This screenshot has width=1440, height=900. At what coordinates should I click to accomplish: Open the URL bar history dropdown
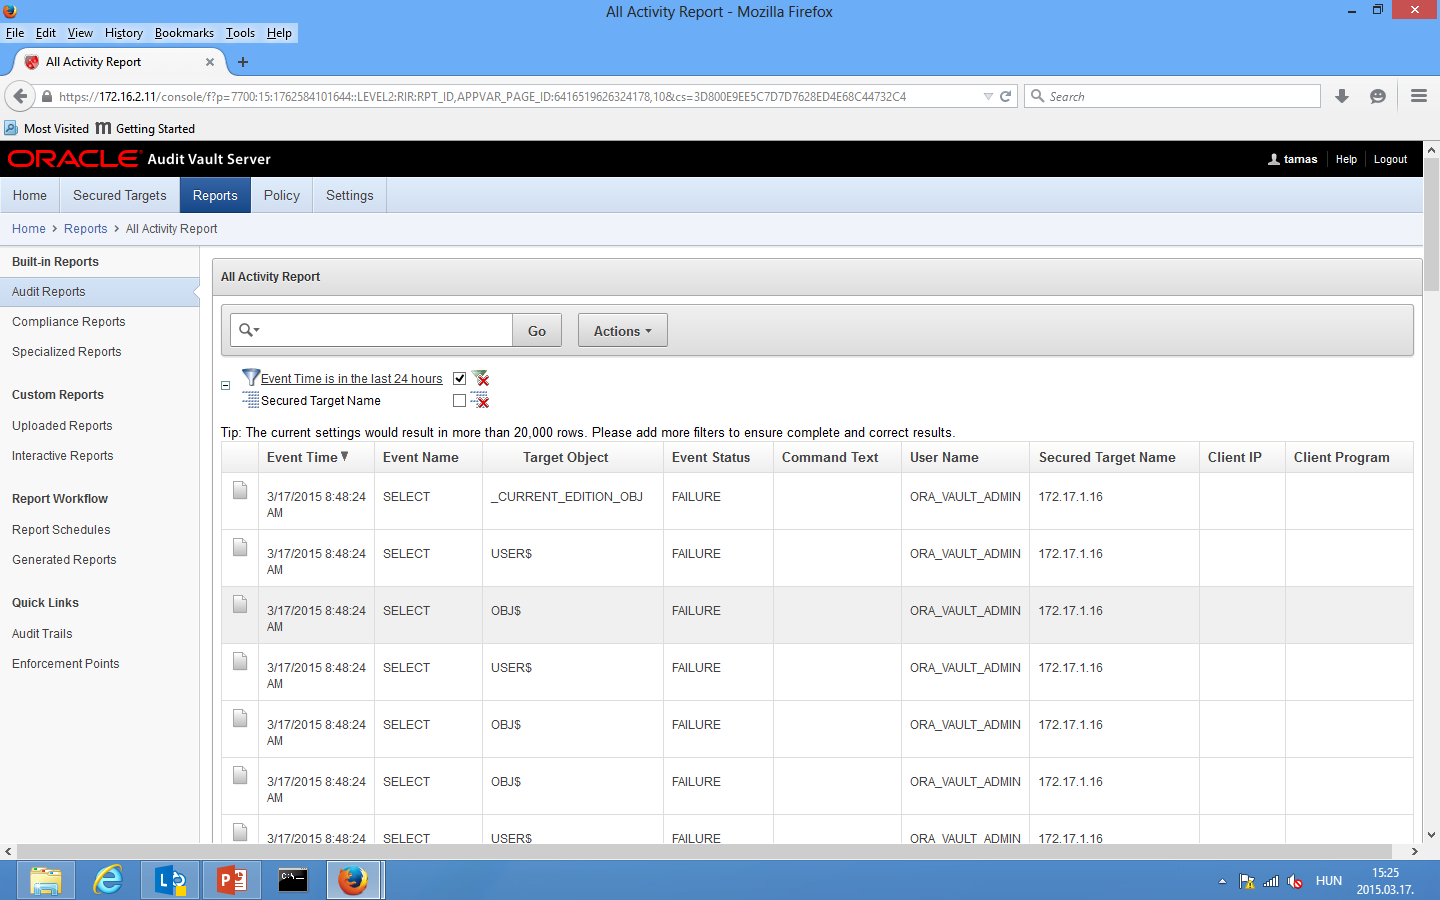point(988,96)
